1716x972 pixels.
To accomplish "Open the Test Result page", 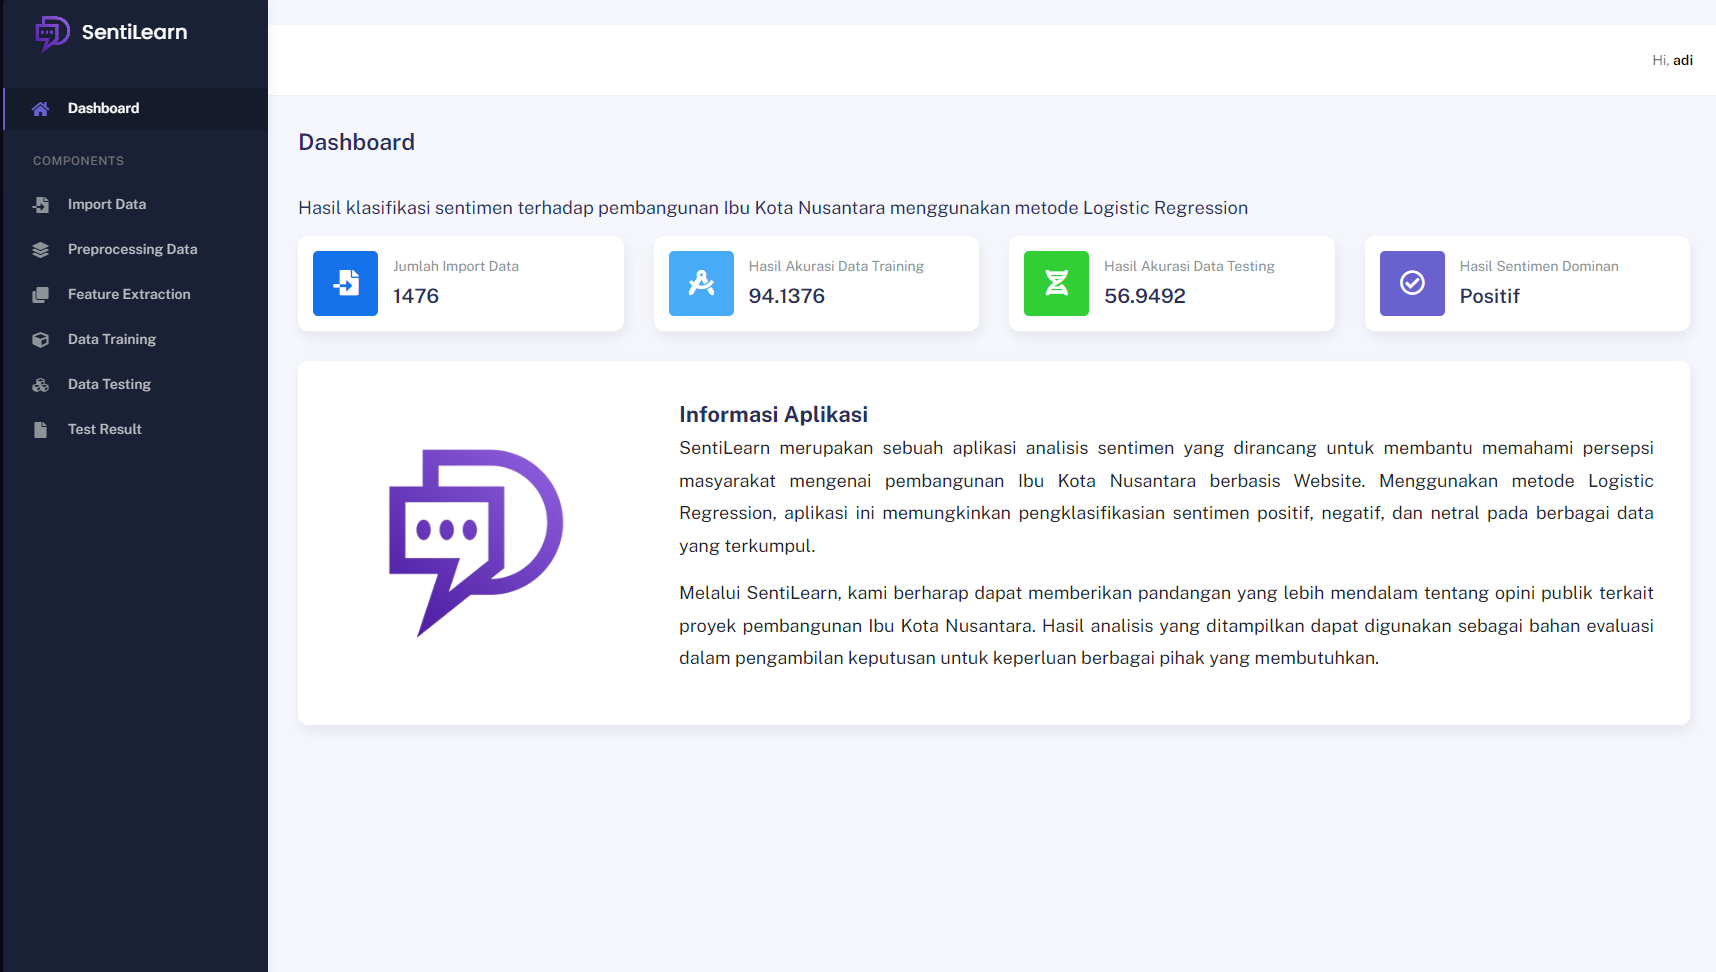I will (x=105, y=429).
